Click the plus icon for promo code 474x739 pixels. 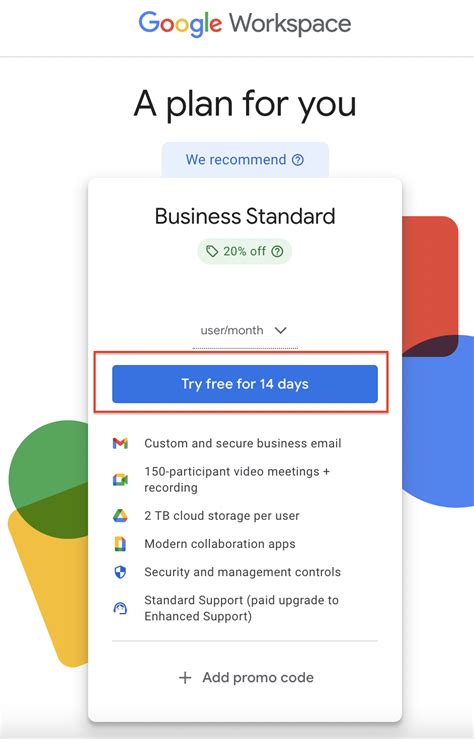[x=185, y=678]
